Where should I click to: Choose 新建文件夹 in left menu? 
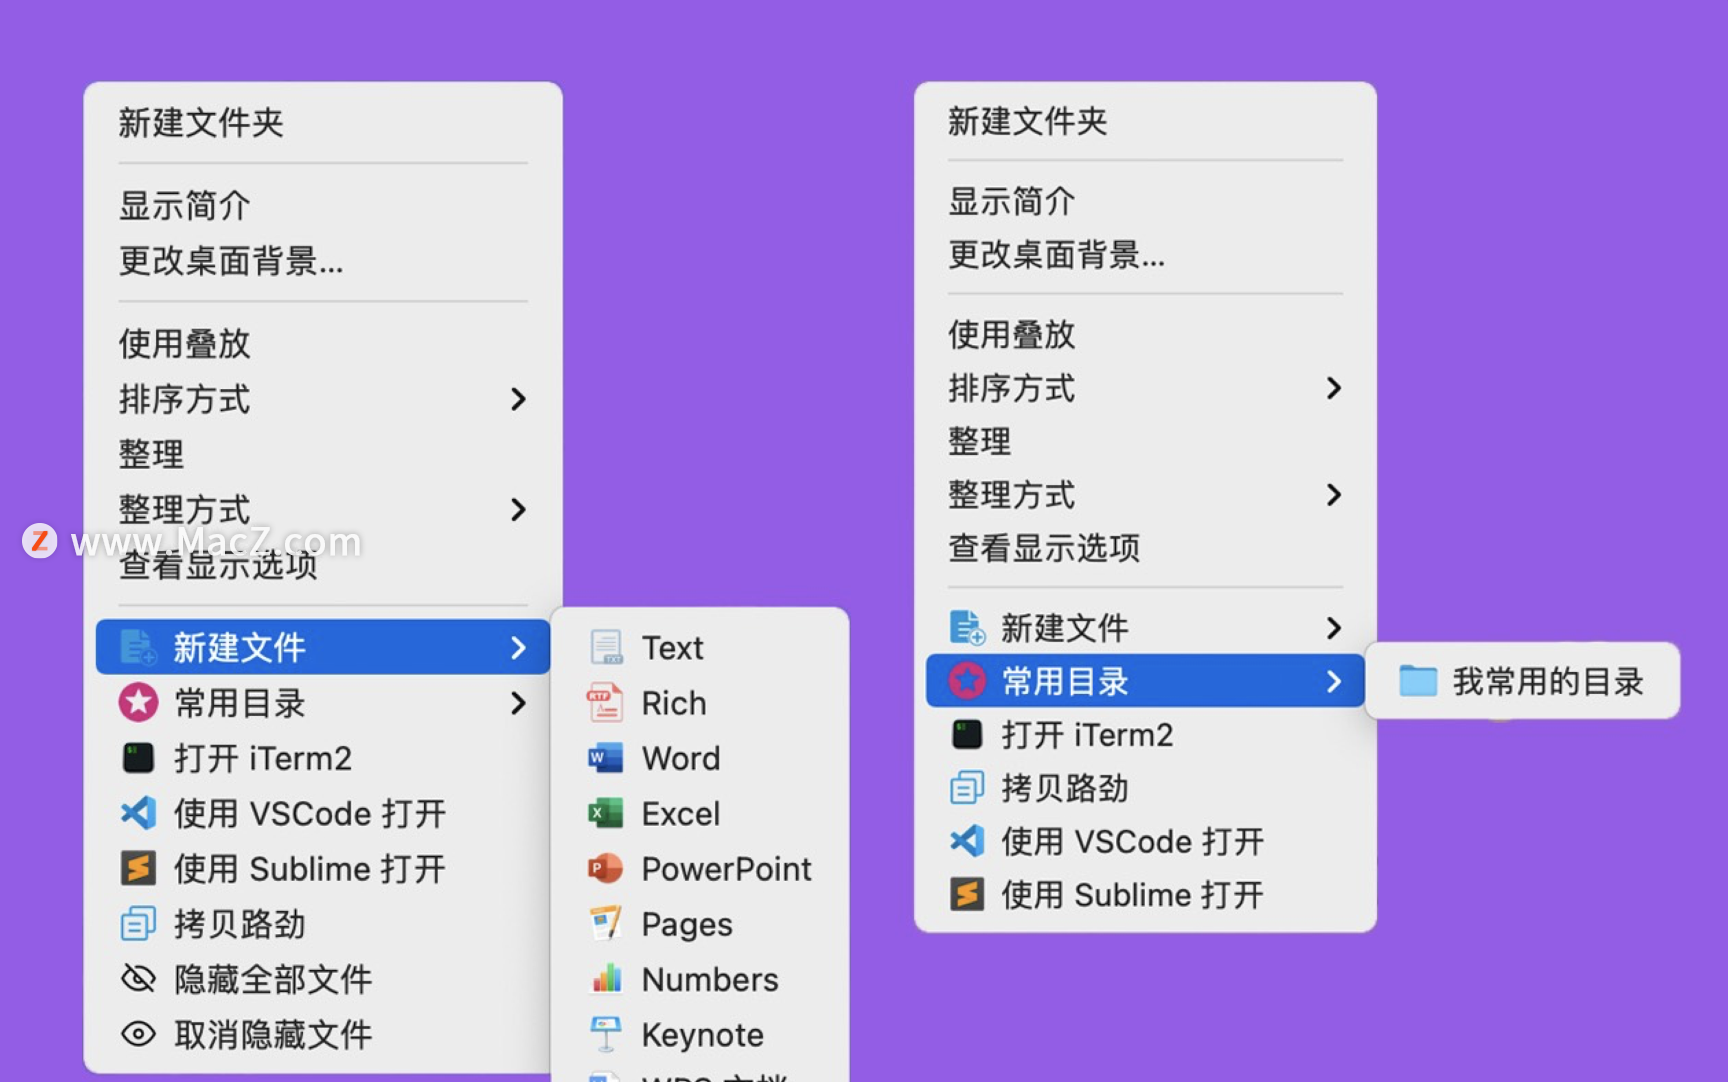click(x=201, y=123)
